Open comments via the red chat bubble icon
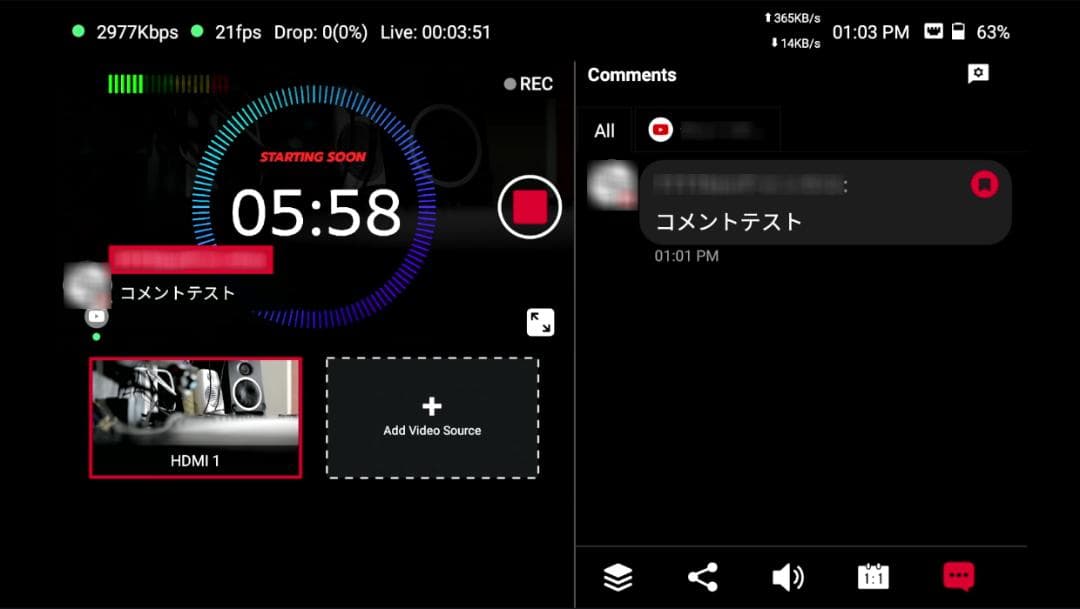Viewport: 1080px width, 609px height. coord(958,576)
